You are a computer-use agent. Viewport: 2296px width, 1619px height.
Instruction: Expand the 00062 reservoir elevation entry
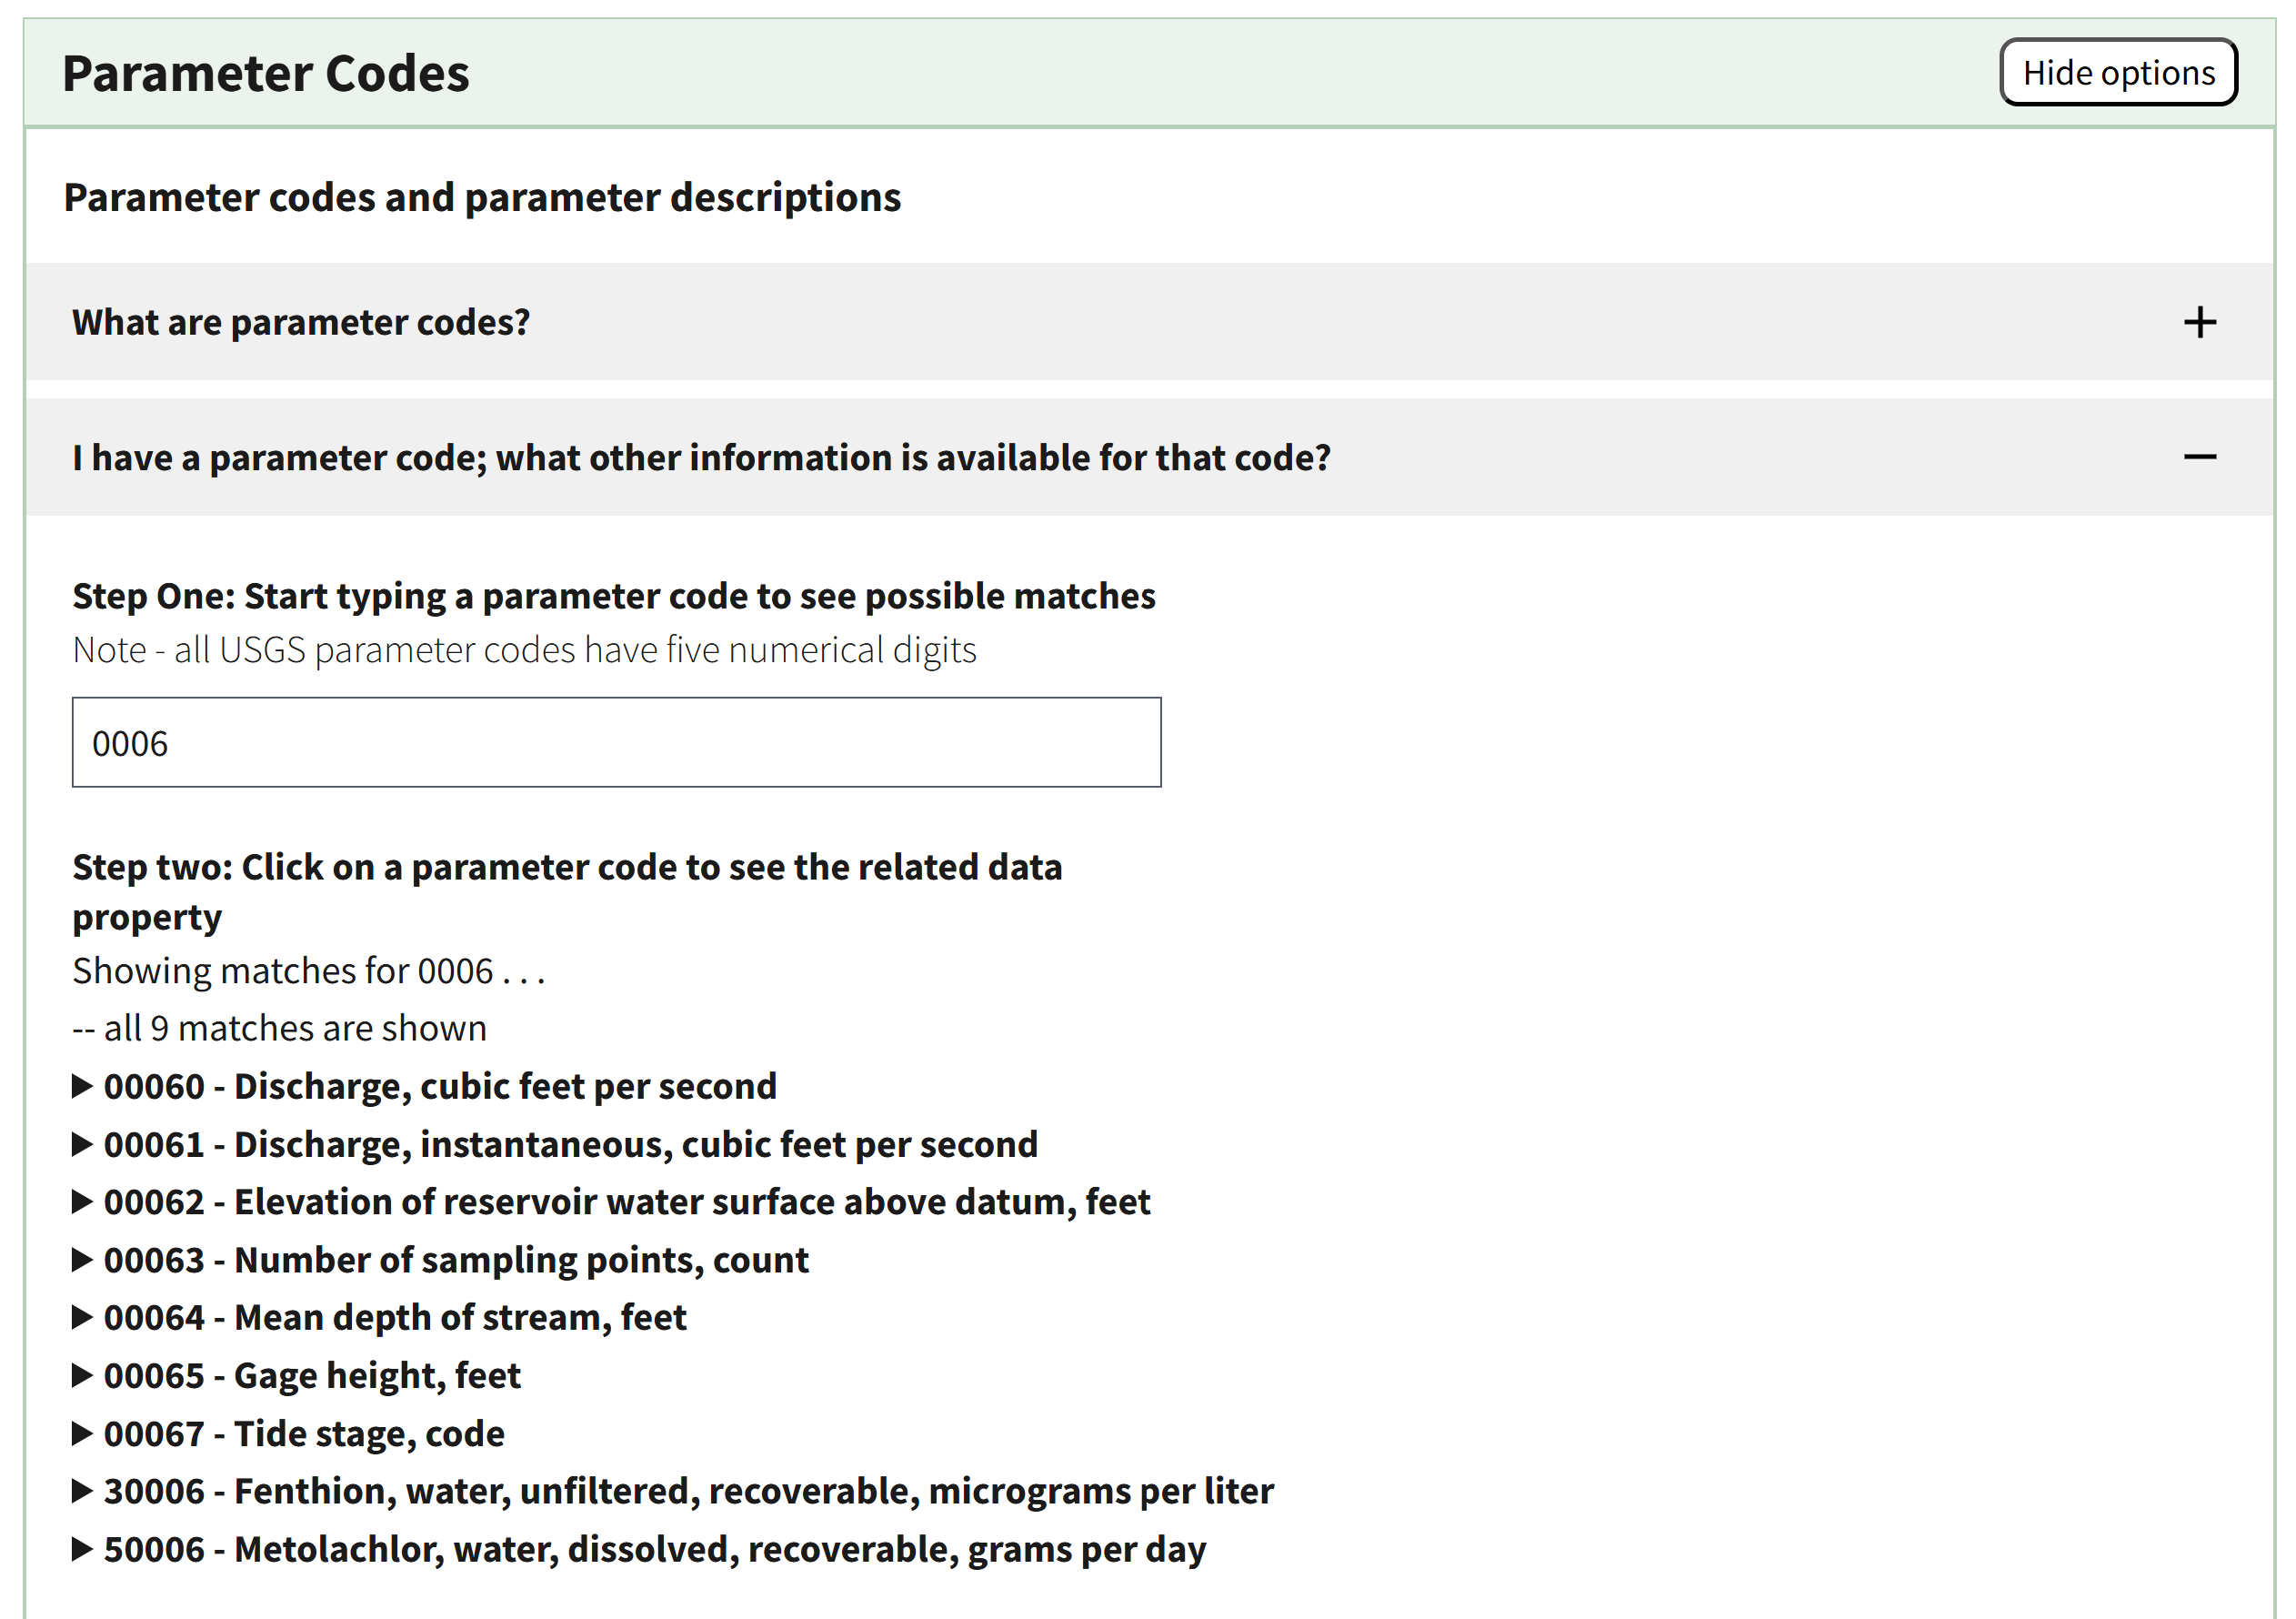[84, 1201]
